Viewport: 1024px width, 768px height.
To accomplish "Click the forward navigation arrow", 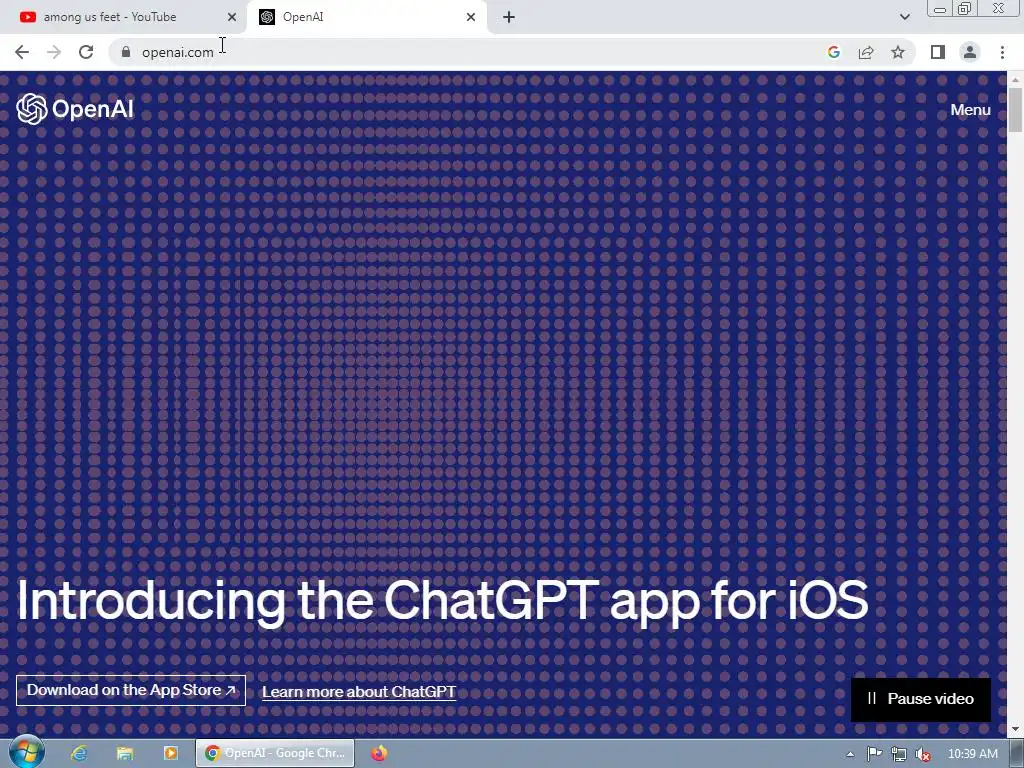I will point(54,52).
